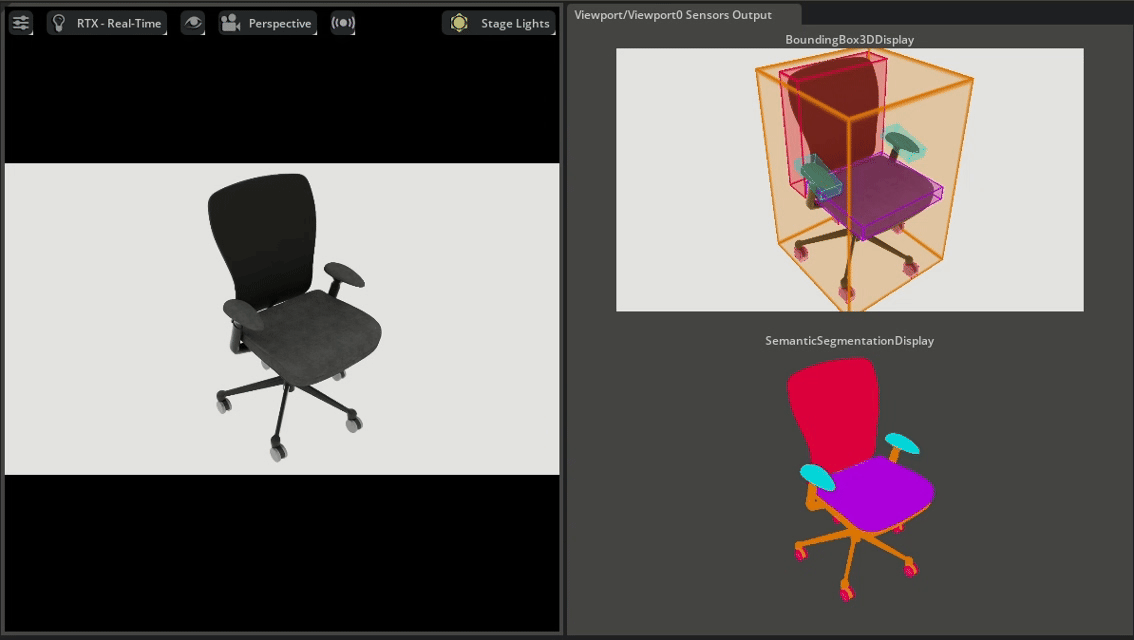
Task: Select the Viewport/Viewport0 Sensors Output tab
Action: (672, 15)
